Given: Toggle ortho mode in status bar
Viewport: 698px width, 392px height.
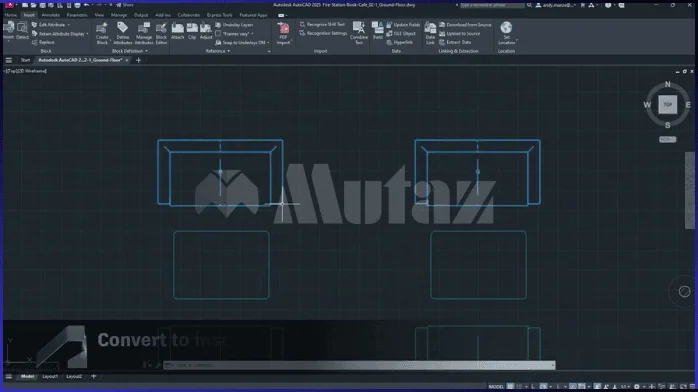Looking at the screenshot, I should pos(533,387).
